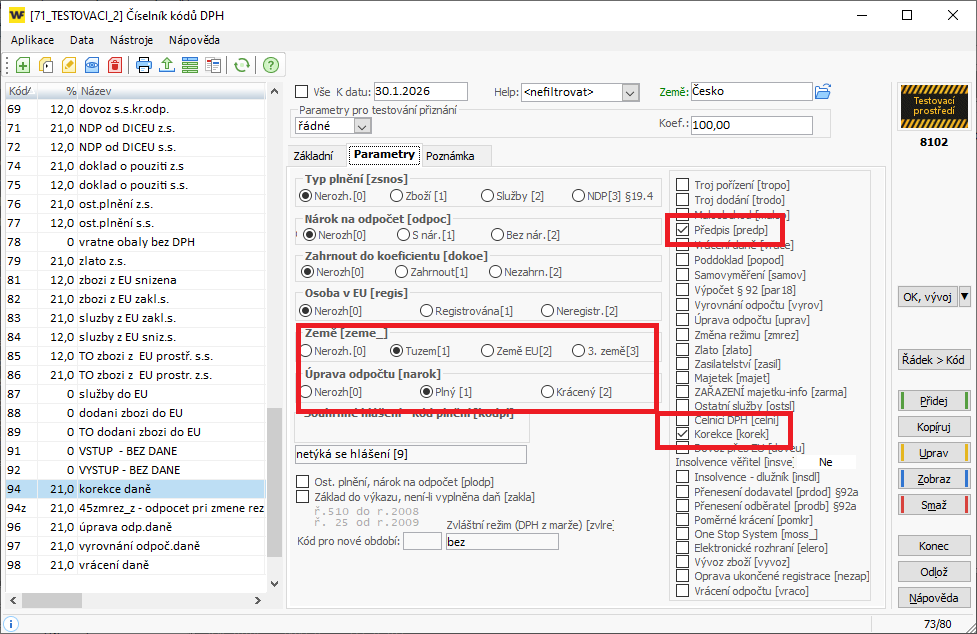Click the Uprav button
977x634 pixels.
[934, 453]
